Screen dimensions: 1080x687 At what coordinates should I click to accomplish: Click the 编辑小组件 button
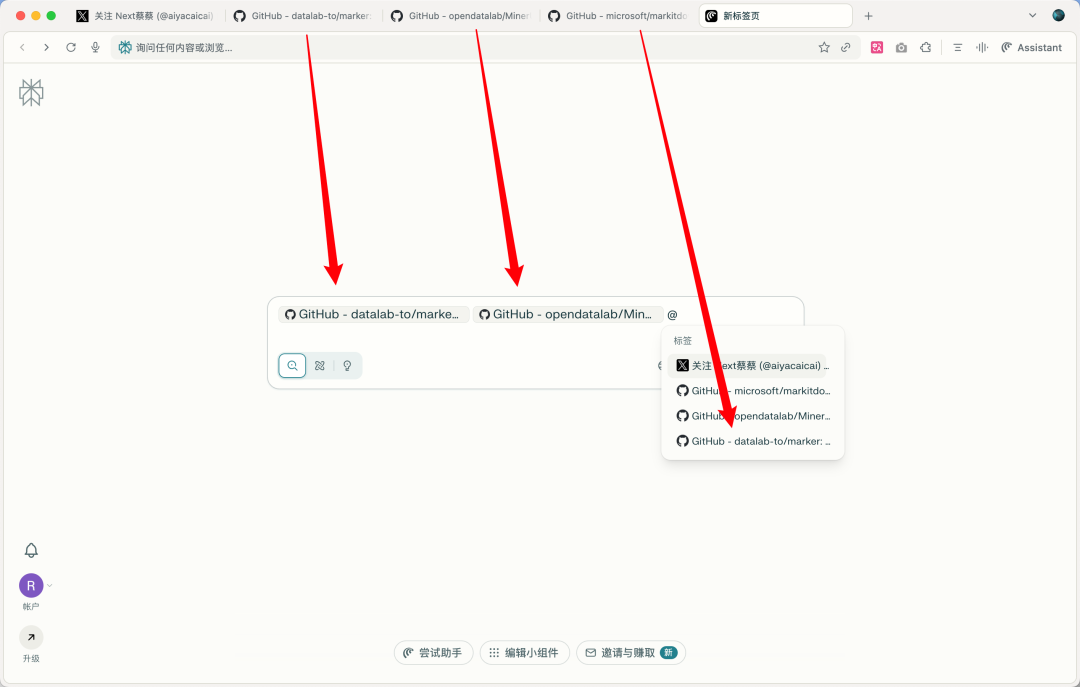(524, 652)
